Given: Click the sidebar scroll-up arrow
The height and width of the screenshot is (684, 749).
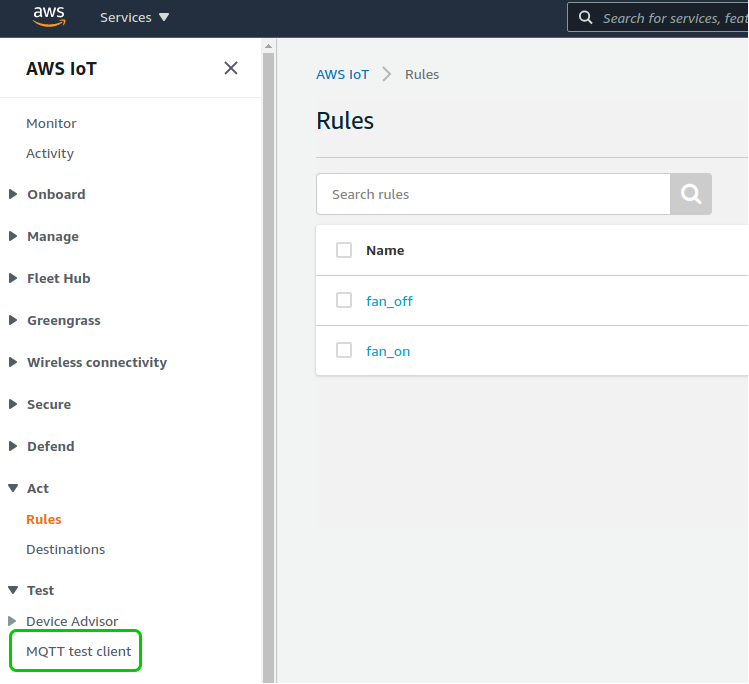Looking at the screenshot, I should (268, 46).
